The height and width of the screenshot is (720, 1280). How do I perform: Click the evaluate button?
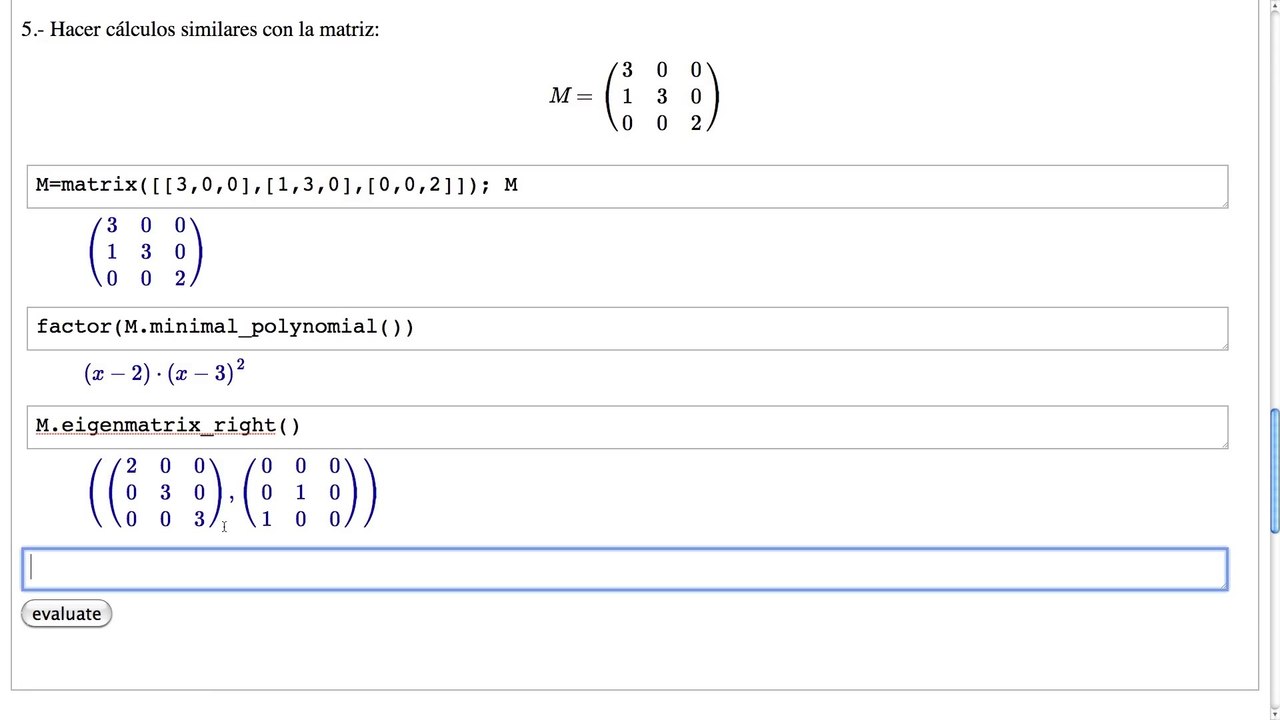coord(66,614)
